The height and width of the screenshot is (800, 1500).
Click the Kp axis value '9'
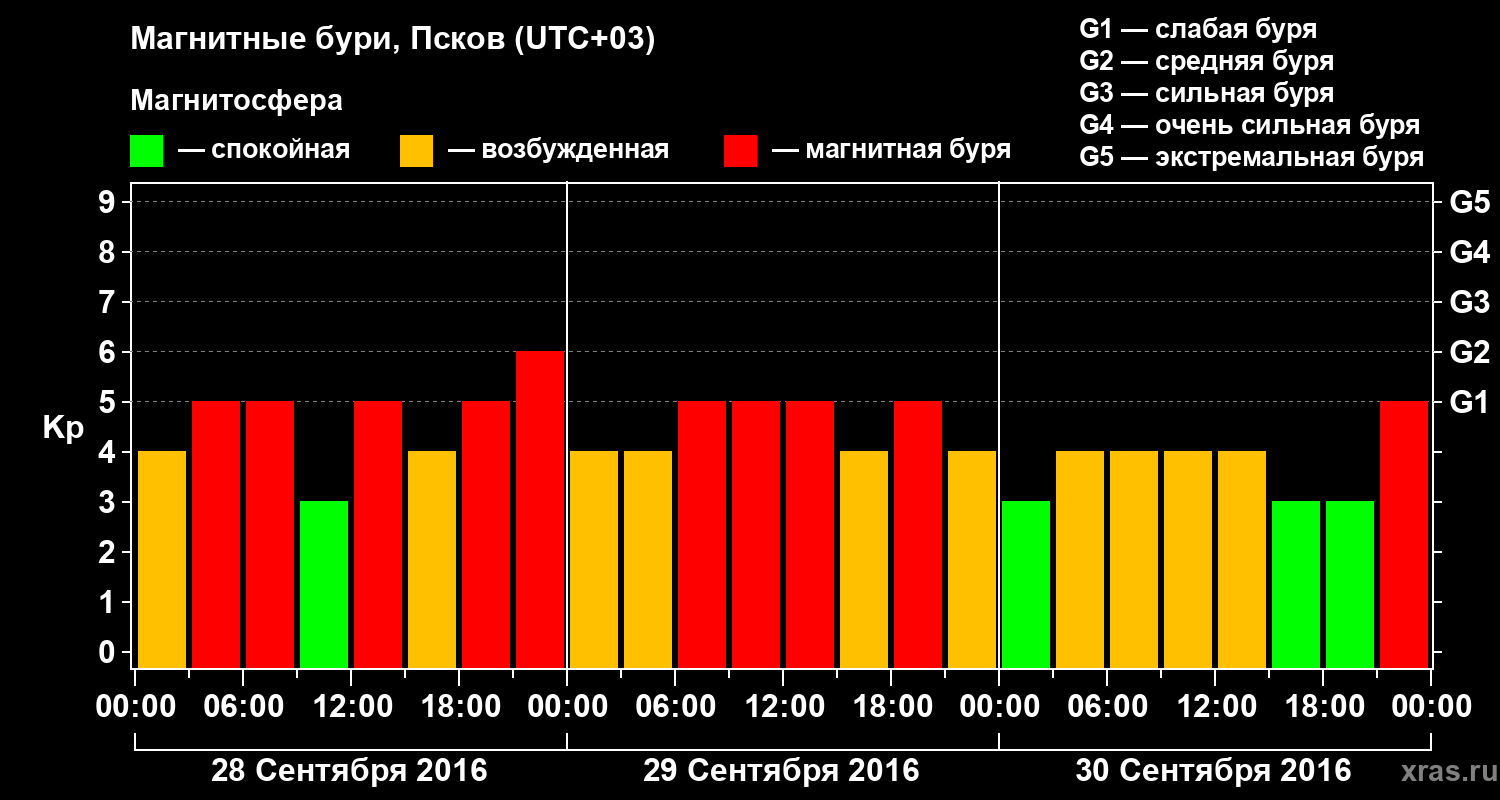click(109, 202)
